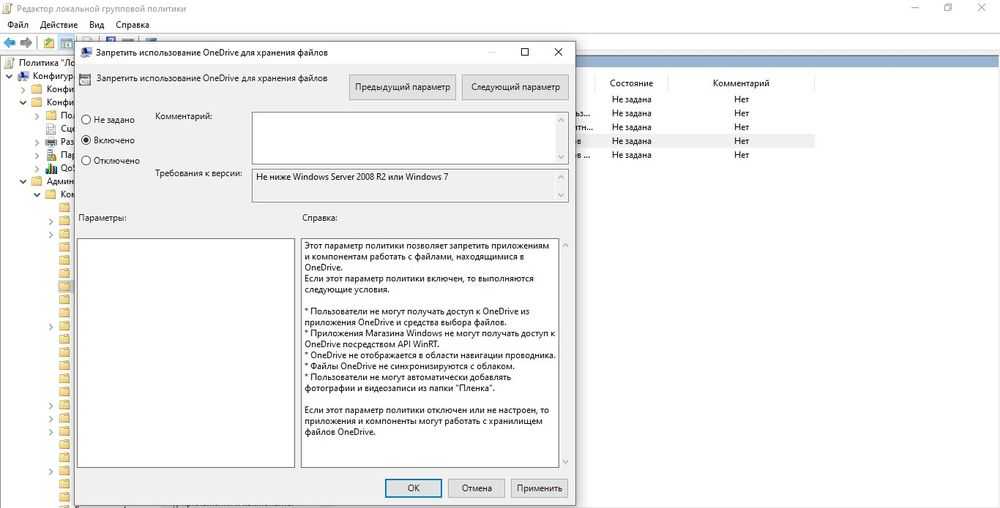Open the 'Действие' menu
1000x508 pixels.
(x=60, y=23)
